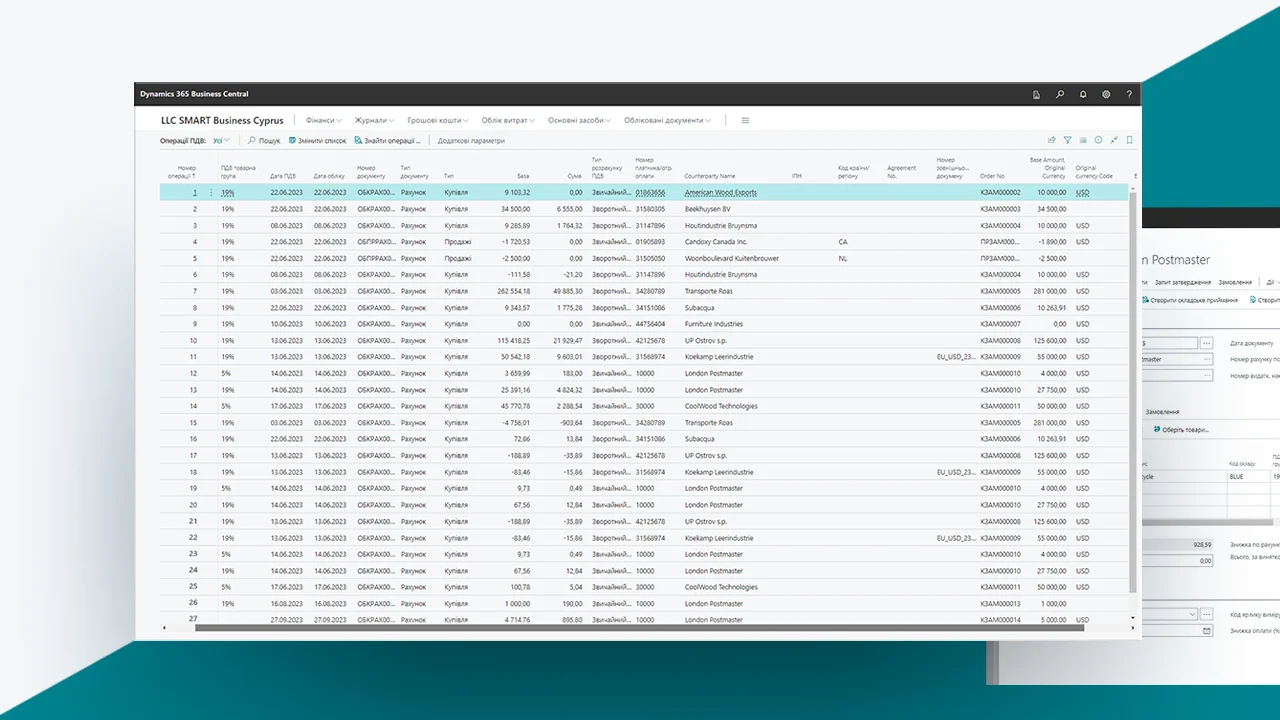The image size is (1280, 720).
Task: Click the help question mark icon
Action: (1129, 94)
